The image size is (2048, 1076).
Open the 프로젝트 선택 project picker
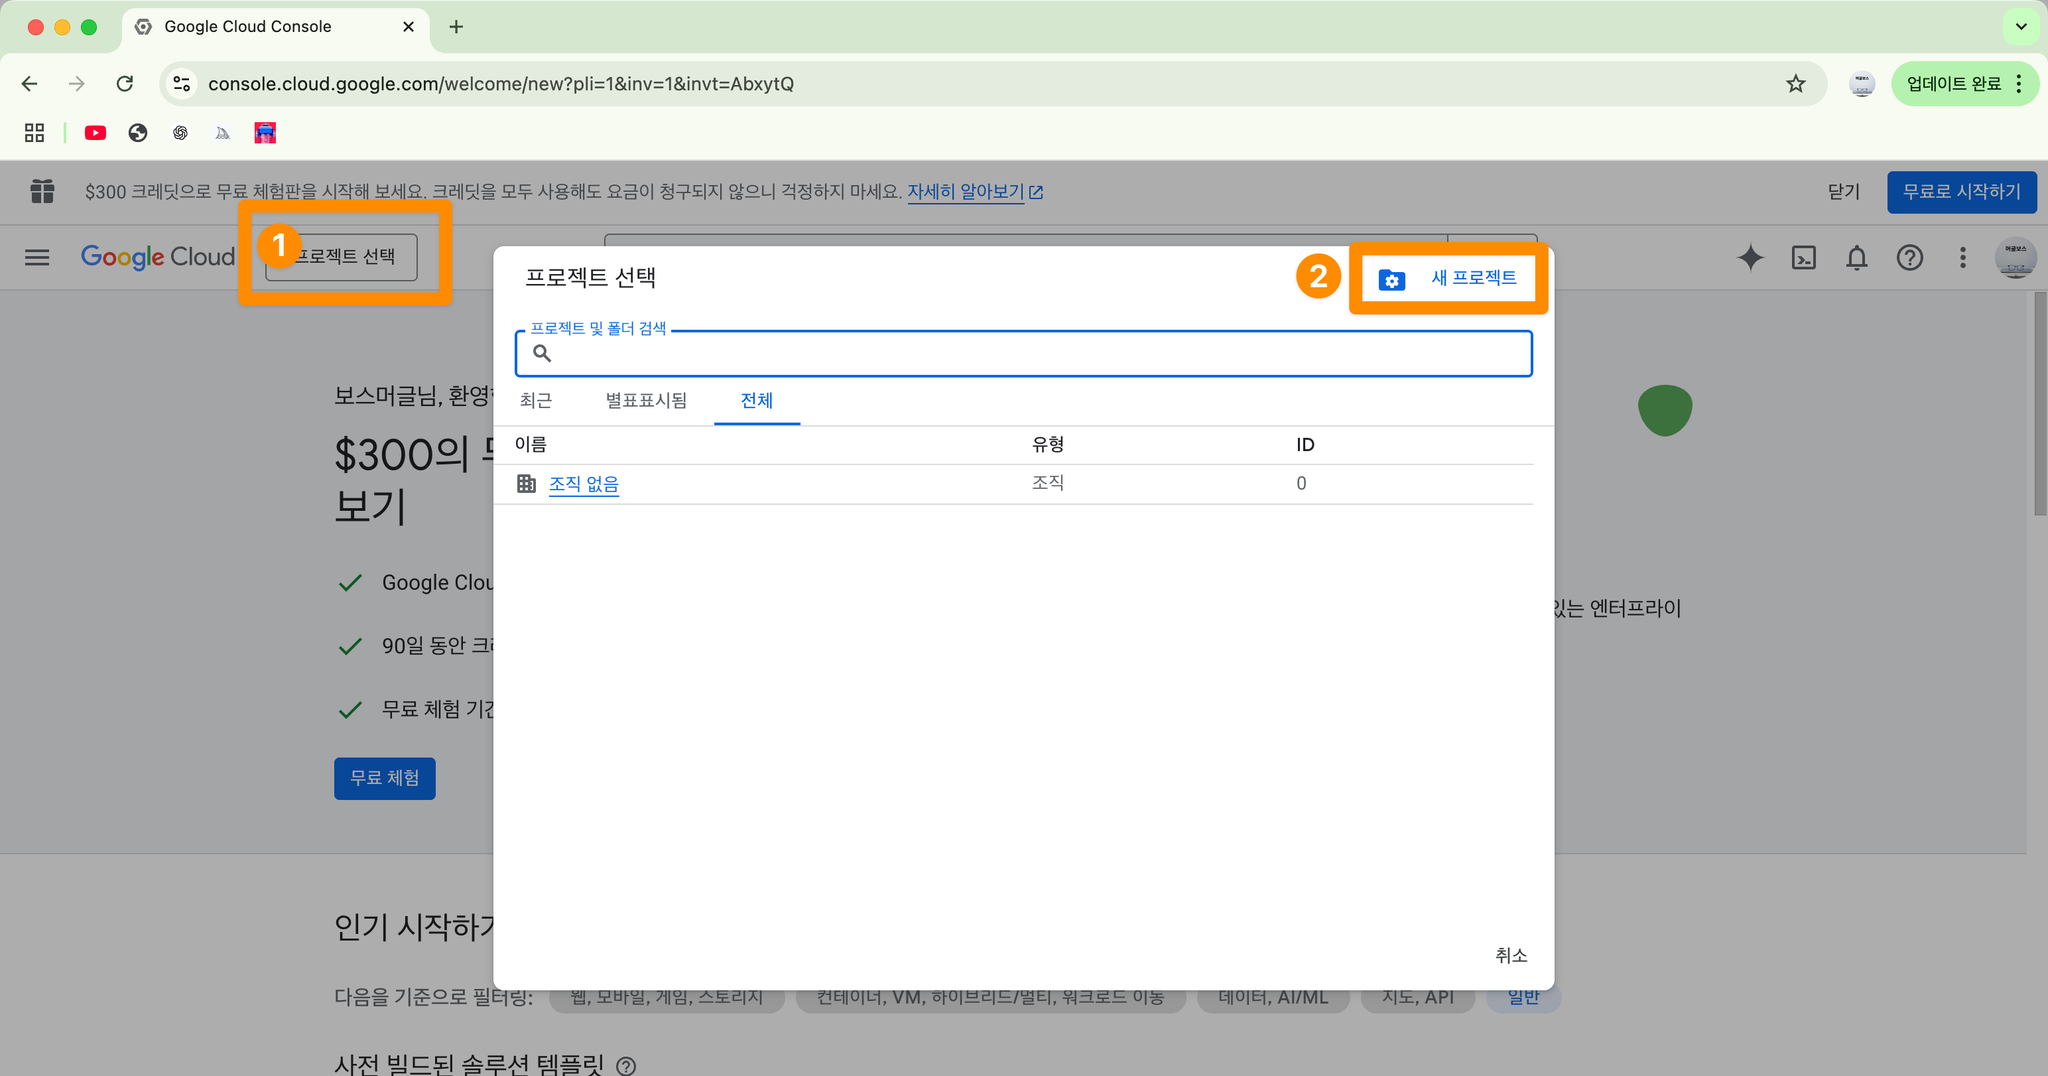(341, 257)
